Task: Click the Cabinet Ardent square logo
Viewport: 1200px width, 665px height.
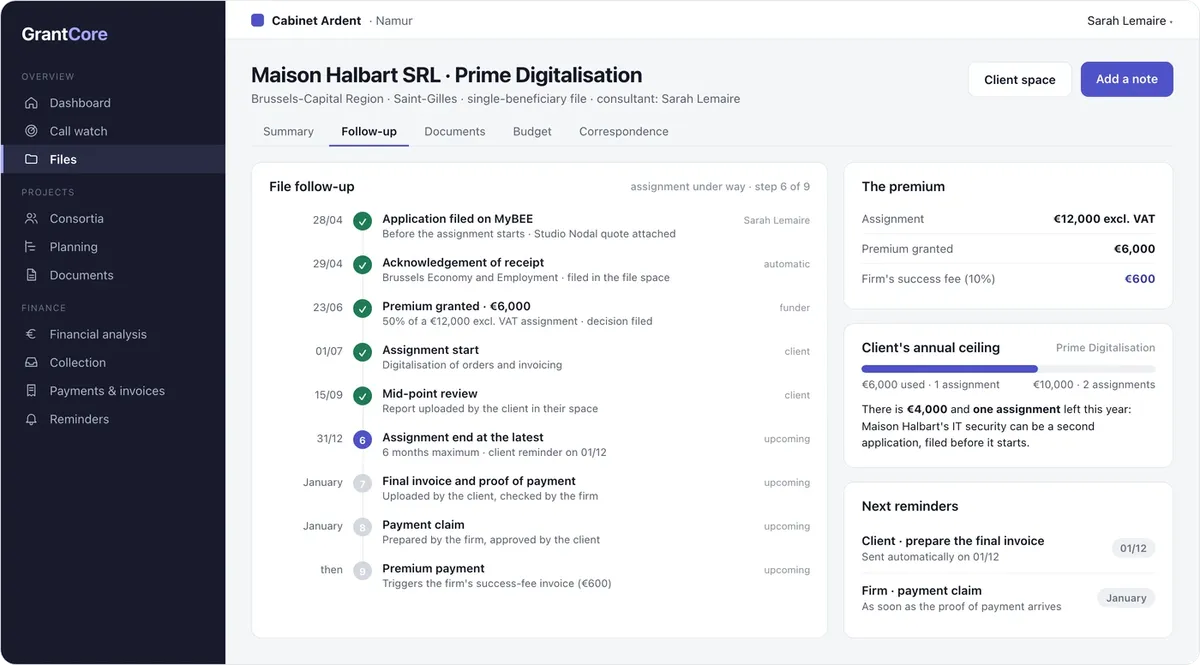Action: (257, 20)
